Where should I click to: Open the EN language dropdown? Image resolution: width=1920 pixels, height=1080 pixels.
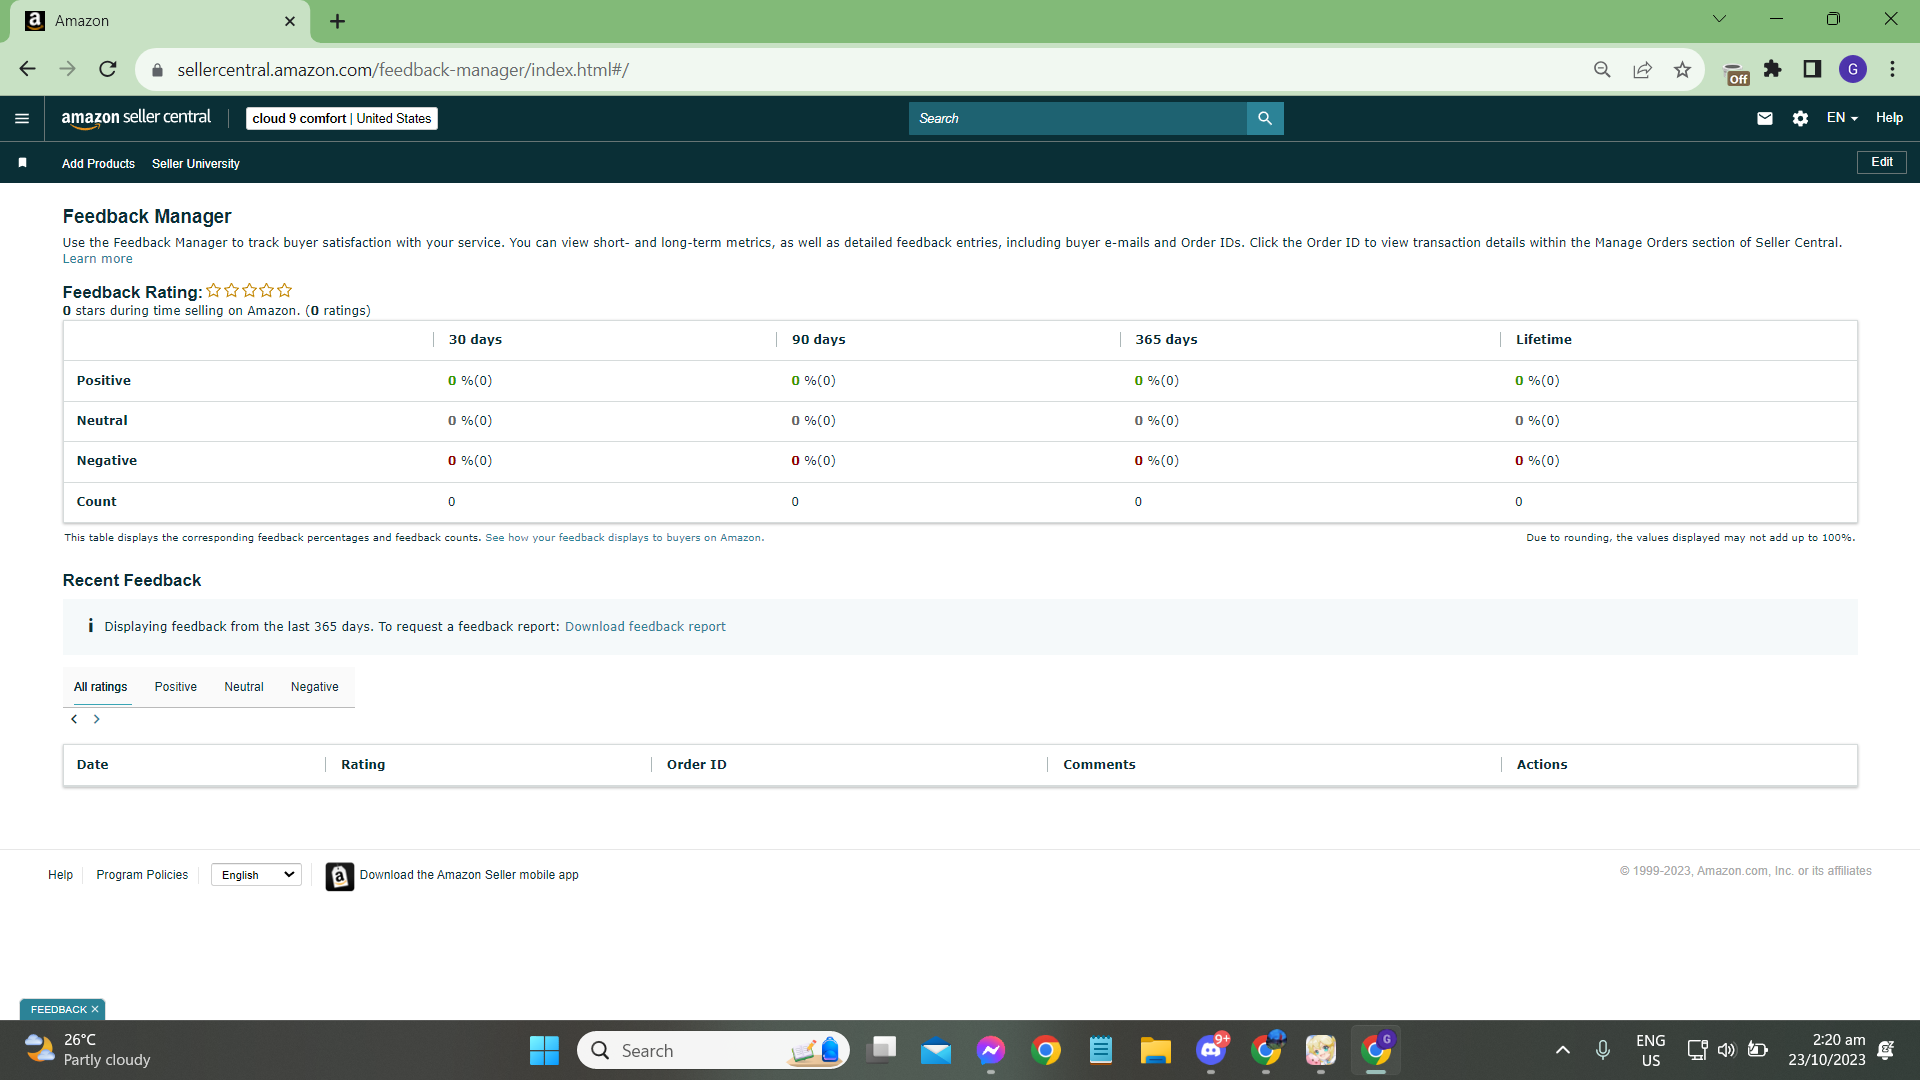coord(1842,118)
